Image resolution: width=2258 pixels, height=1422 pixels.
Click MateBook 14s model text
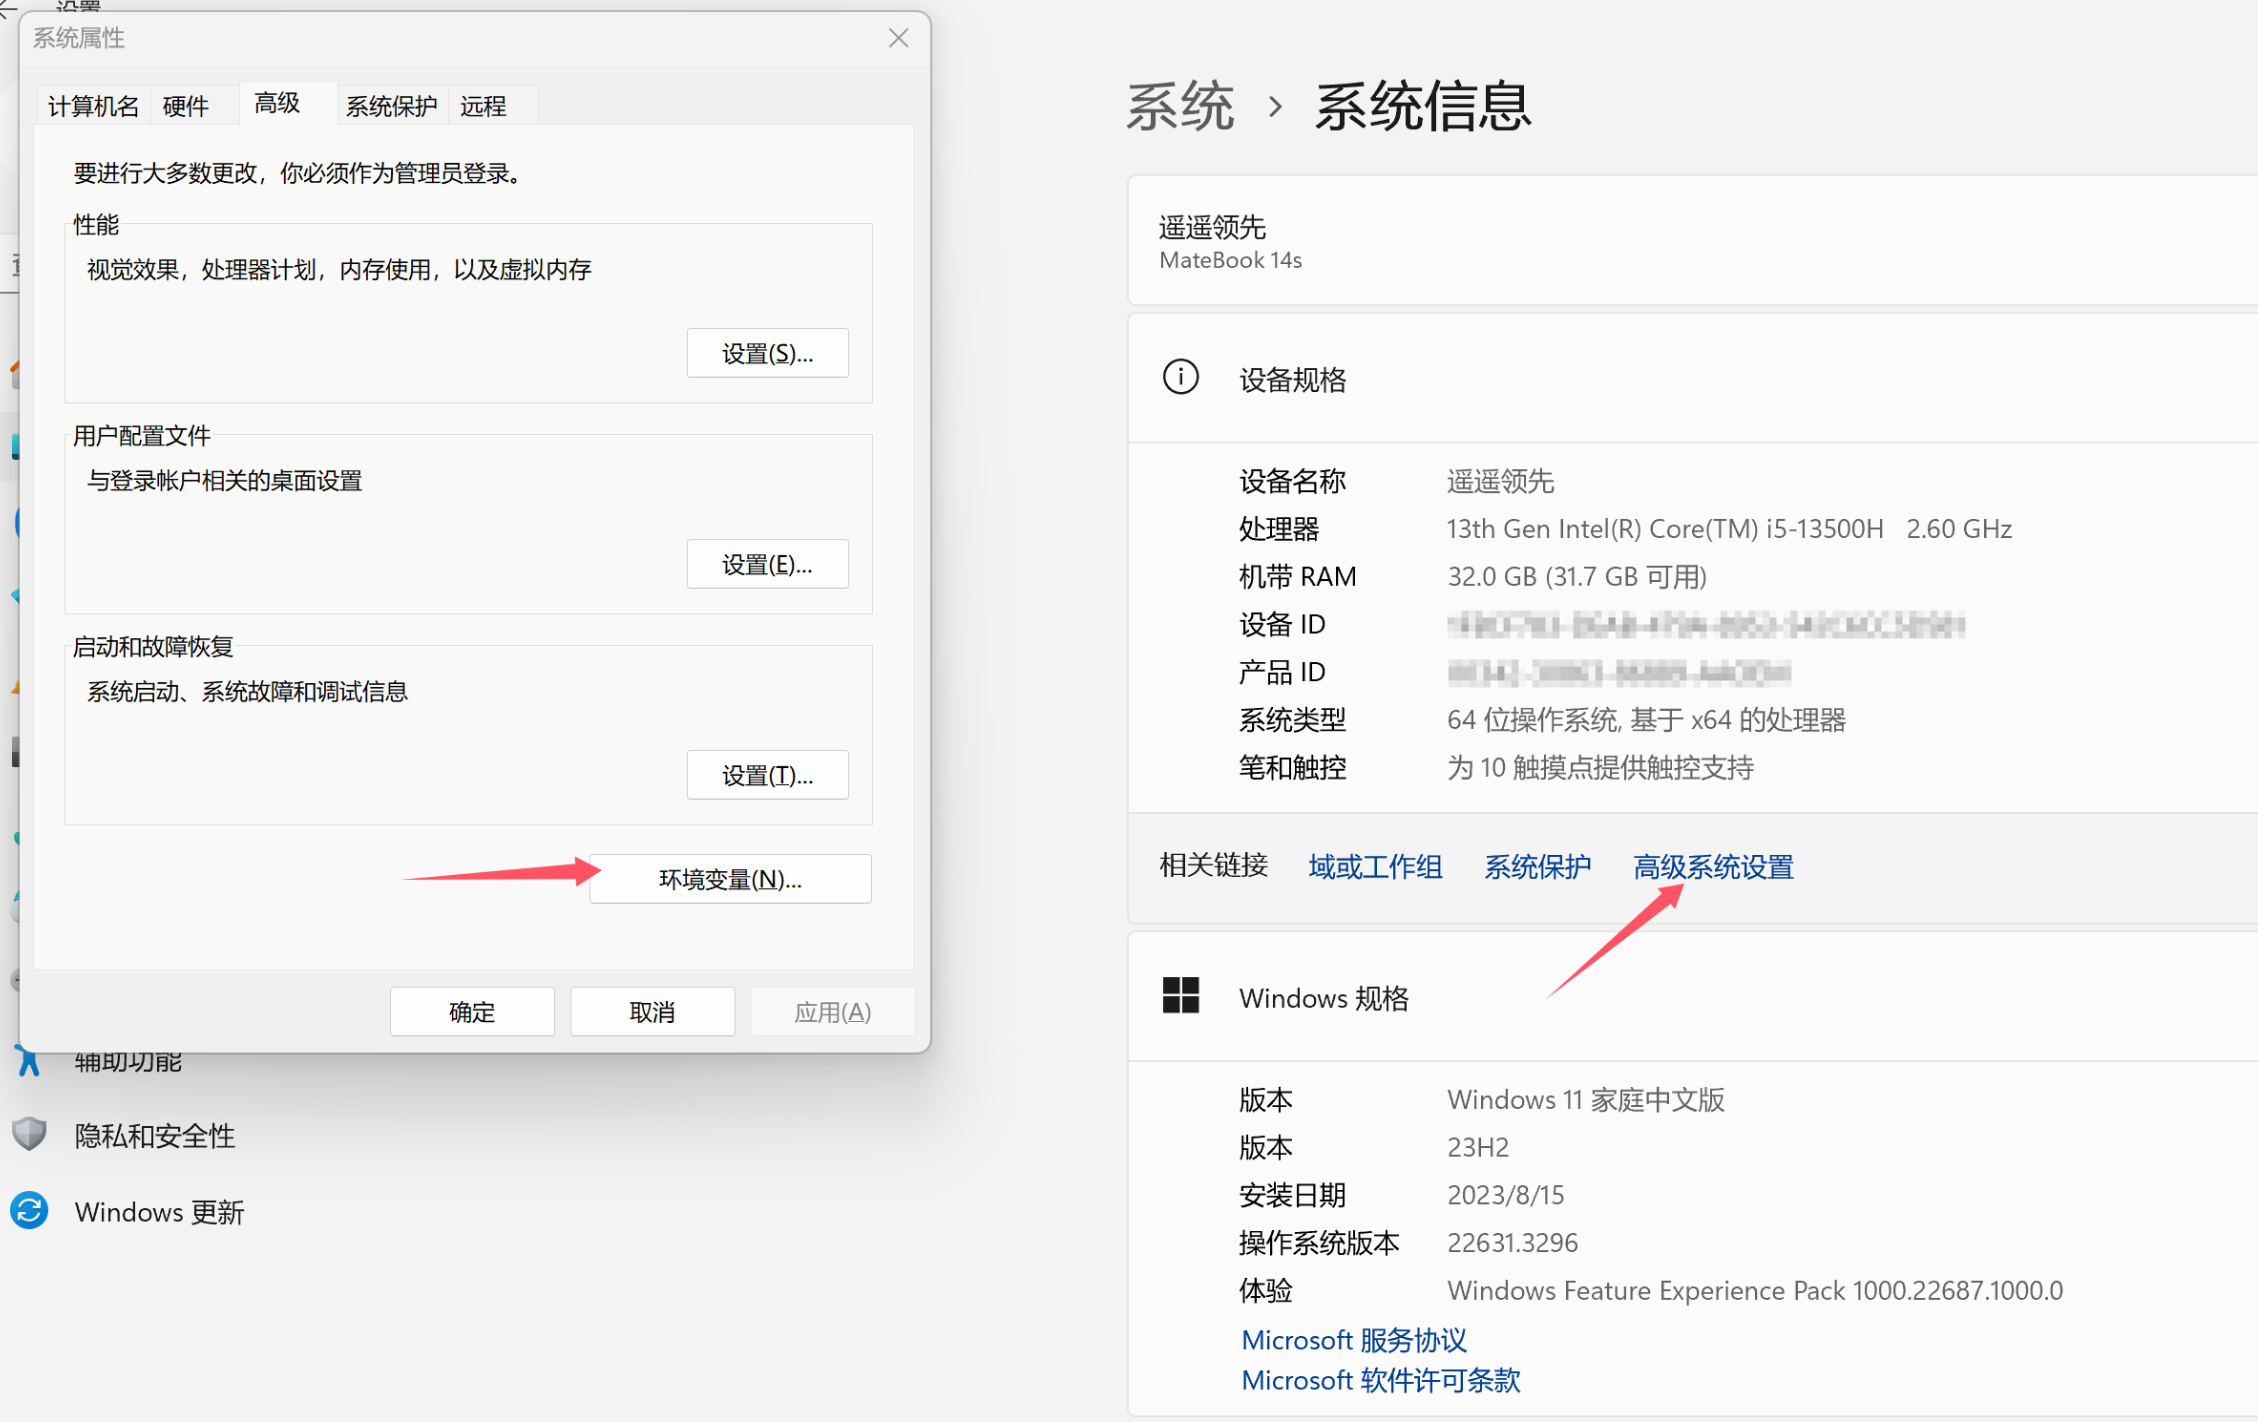click(1230, 260)
